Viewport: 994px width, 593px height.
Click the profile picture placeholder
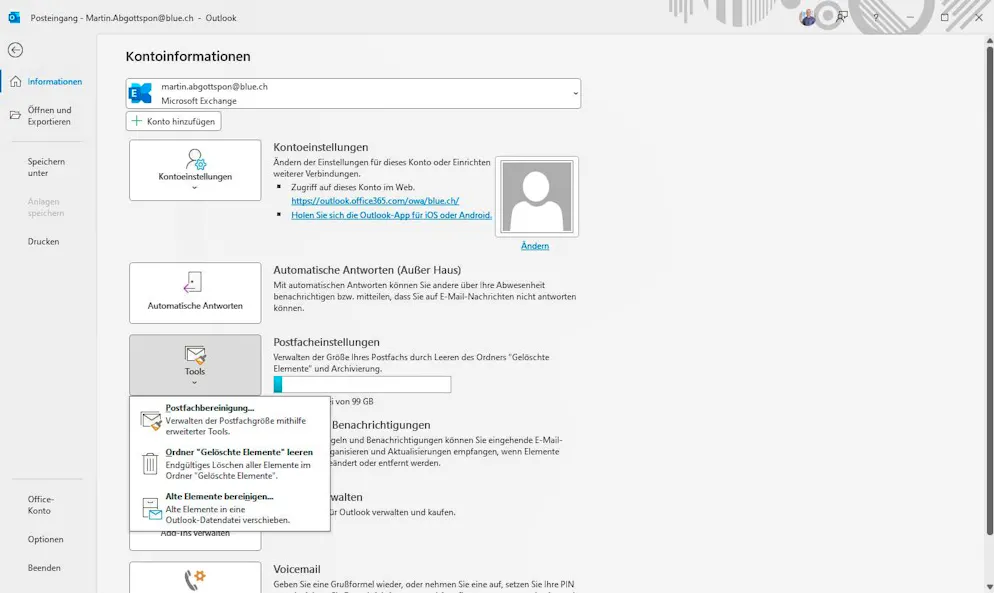(x=536, y=197)
